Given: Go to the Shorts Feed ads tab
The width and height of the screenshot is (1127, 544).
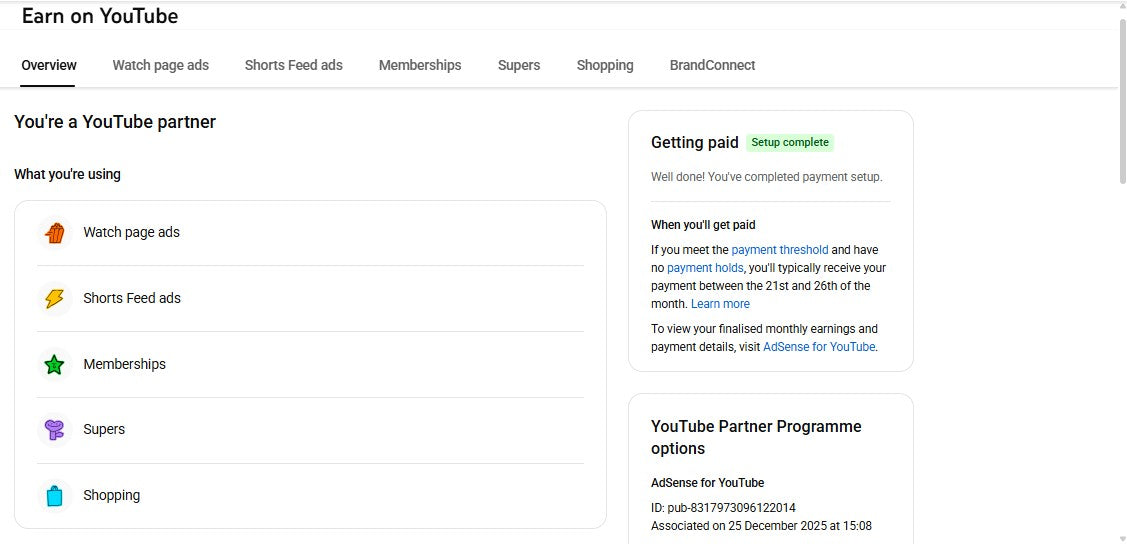Looking at the screenshot, I should (294, 65).
